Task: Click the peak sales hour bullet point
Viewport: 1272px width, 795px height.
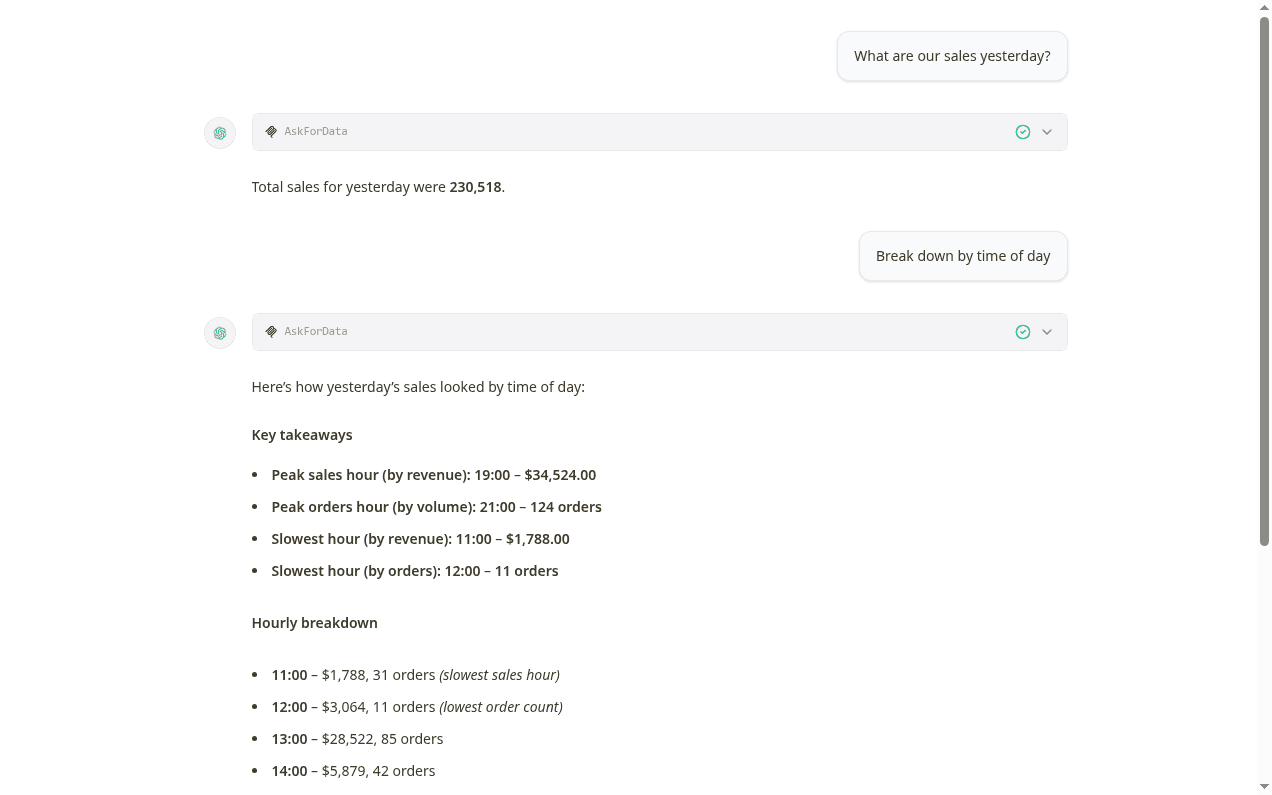Action: 433,474
